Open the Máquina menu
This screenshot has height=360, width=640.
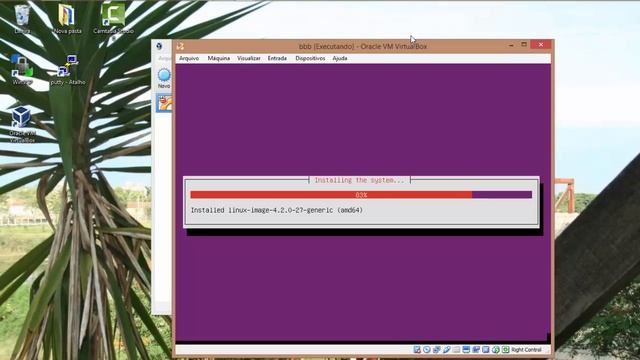coord(219,58)
